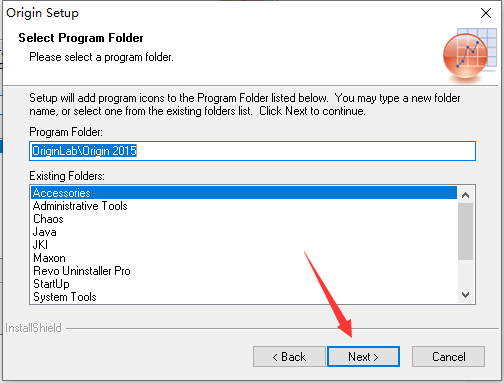Click the folder list scroll up arrow
Viewport: 504px width, 383px height.
[x=466, y=195]
